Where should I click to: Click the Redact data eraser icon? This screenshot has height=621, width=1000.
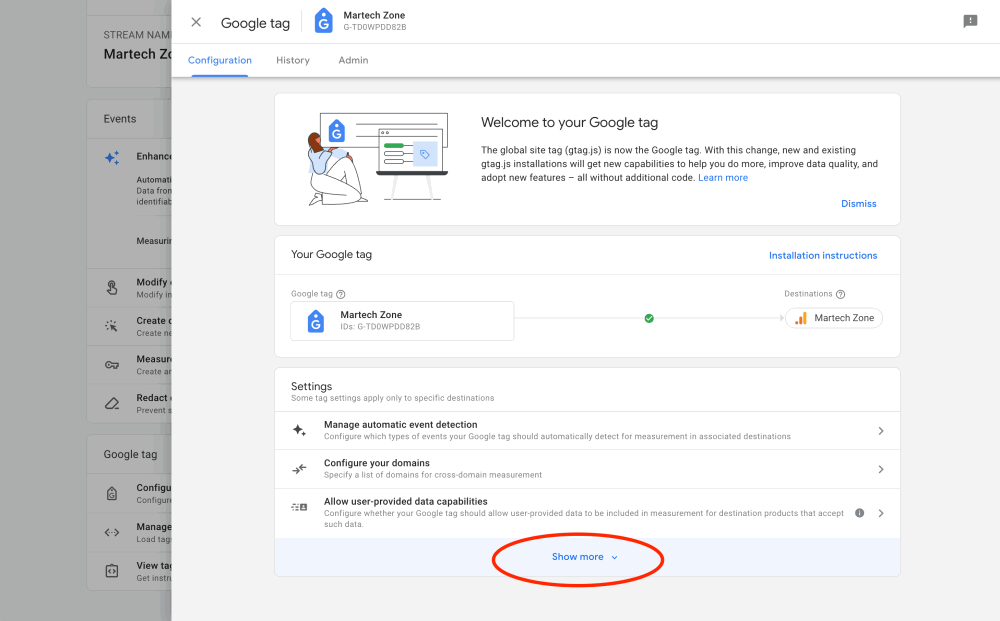pyautogui.click(x=112, y=404)
